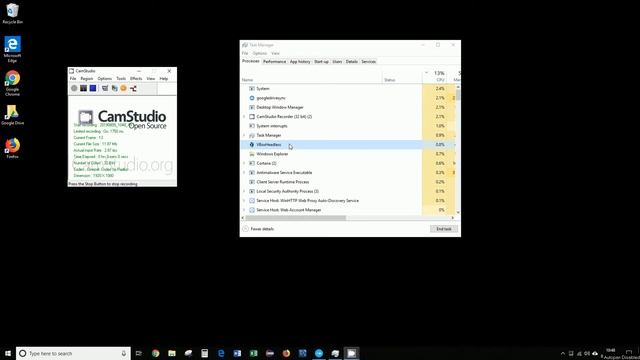Screen dimensions: 640x360
Task: Expand the CamStudio Recorder process group
Action: [x=244, y=117]
